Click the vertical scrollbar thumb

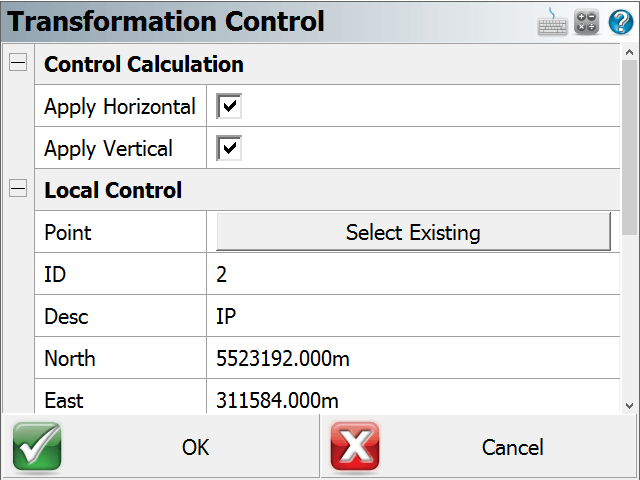click(x=629, y=147)
